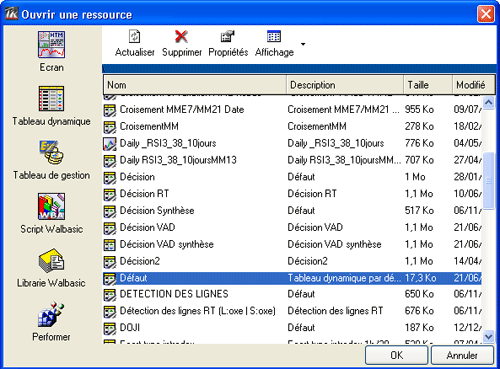Image resolution: width=500 pixels, height=369 pixels.
Task: Click the '278 Ko' size cell
Action: click(419, 127)
